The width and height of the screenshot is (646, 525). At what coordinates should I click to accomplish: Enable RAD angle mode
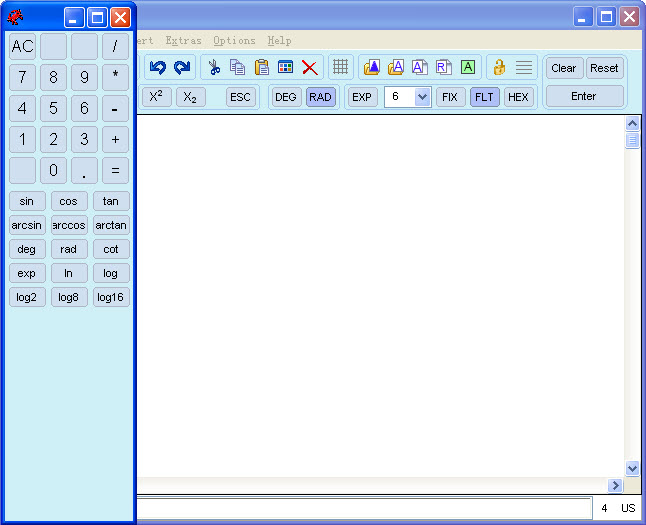tap(320, 97)
